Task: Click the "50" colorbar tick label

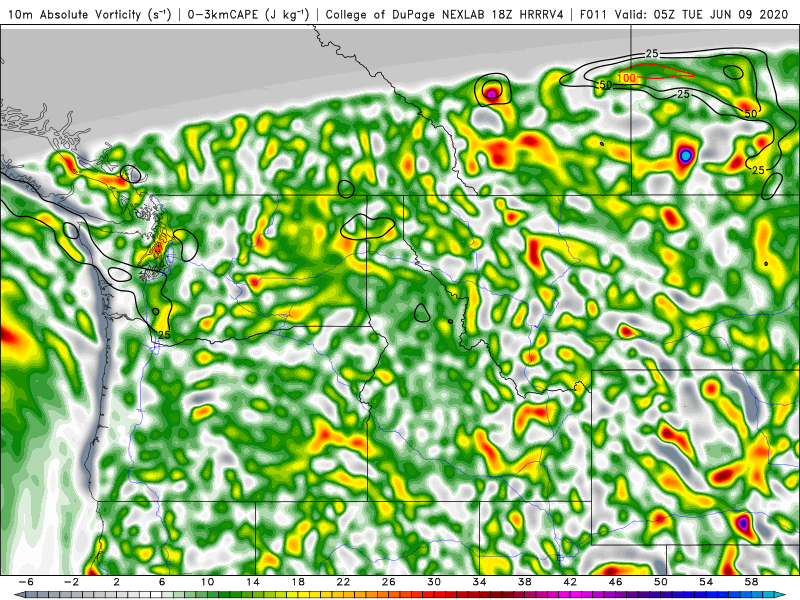Action: [661, 582]
